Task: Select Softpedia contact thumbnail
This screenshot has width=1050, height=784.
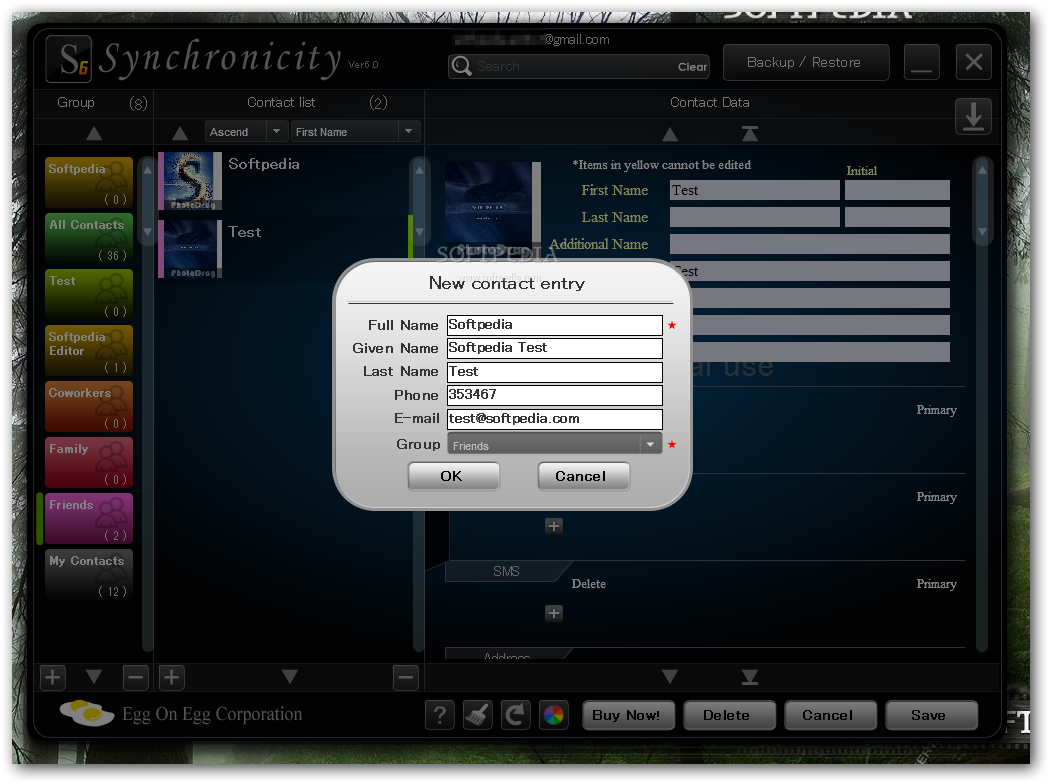Action: pos(190,181)
